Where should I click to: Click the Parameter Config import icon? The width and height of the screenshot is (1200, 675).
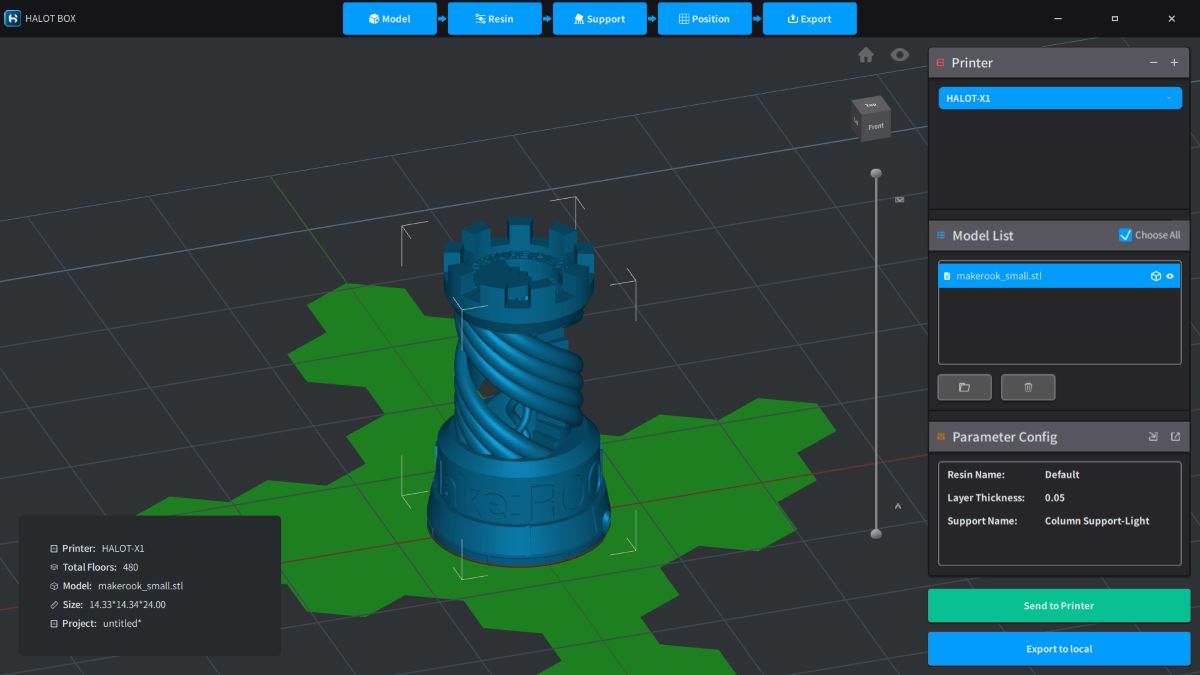point(1153,437)
